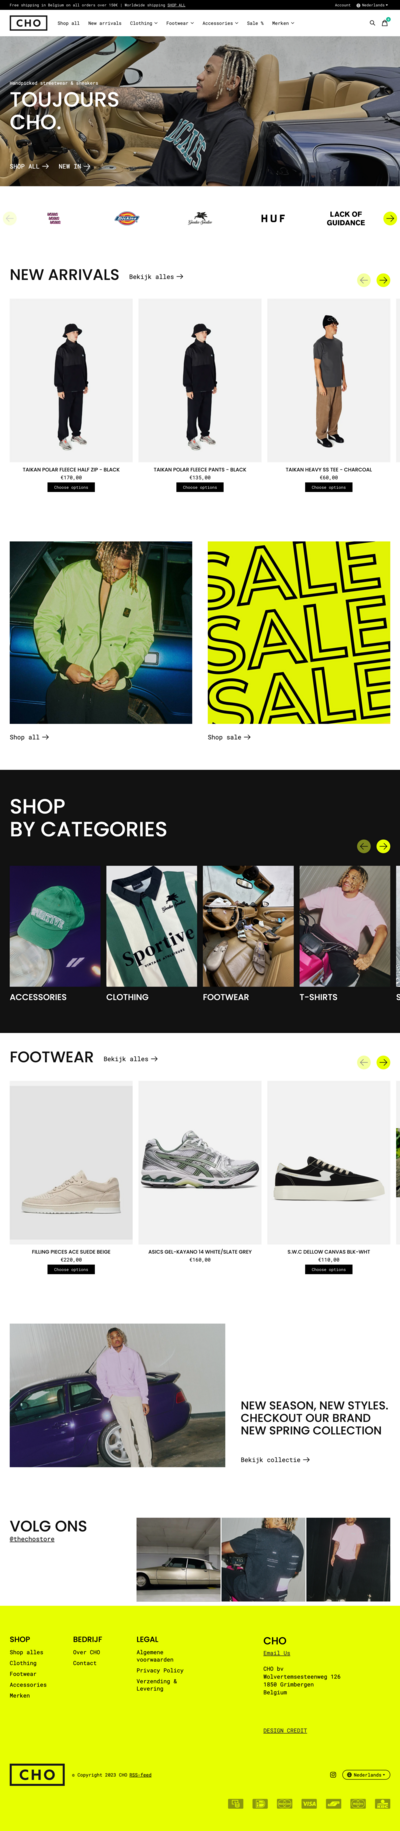Open Instagram icon in footer
This screenshot has width=400, height=1831.
click(x=333, y=1775)
